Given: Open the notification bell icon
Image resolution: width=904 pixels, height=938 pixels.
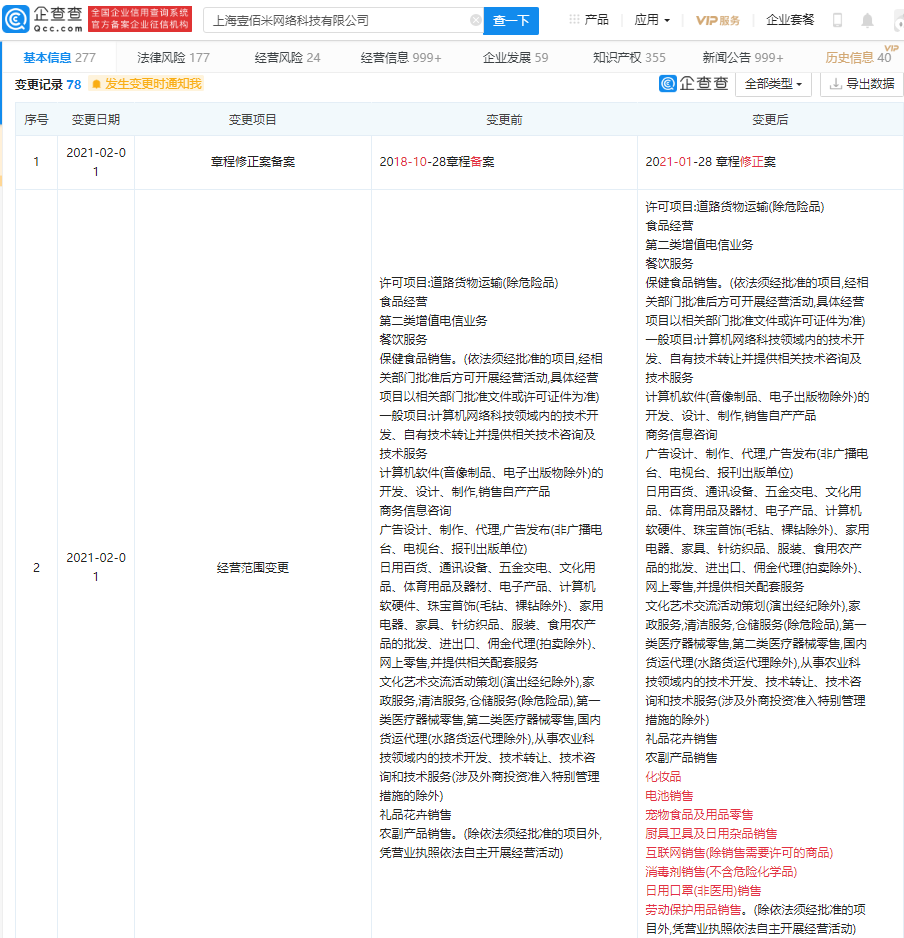Looking at the screenshot, I should pyautogui.click(x=866, y=20).
